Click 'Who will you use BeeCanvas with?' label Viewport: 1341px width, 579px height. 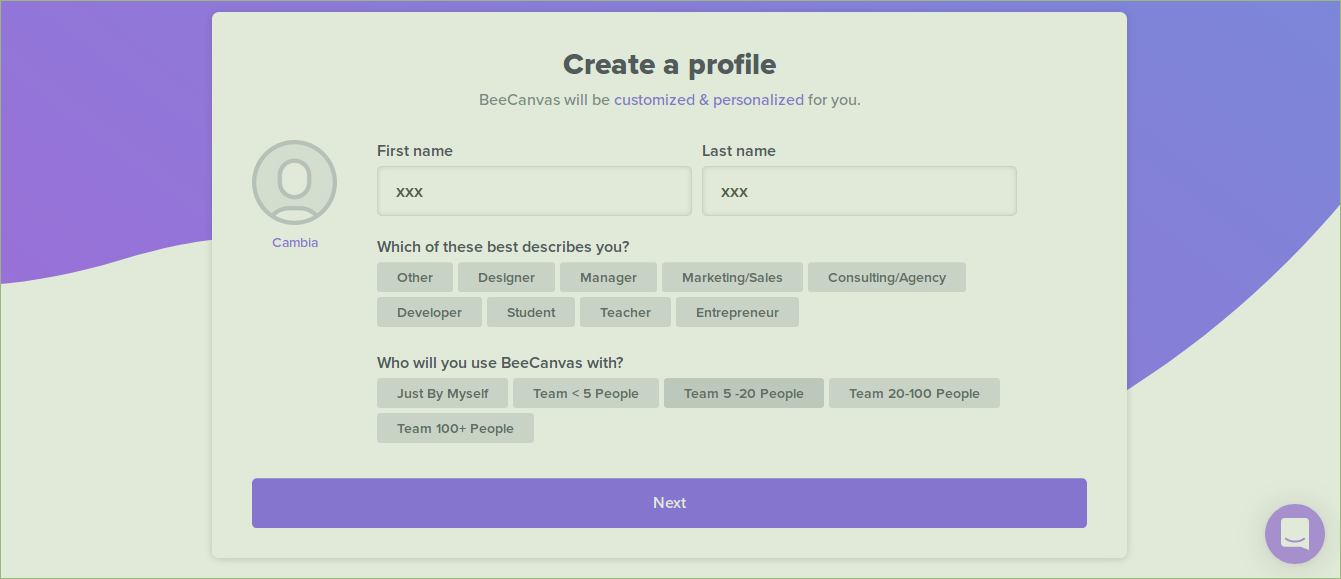(500, 363)
